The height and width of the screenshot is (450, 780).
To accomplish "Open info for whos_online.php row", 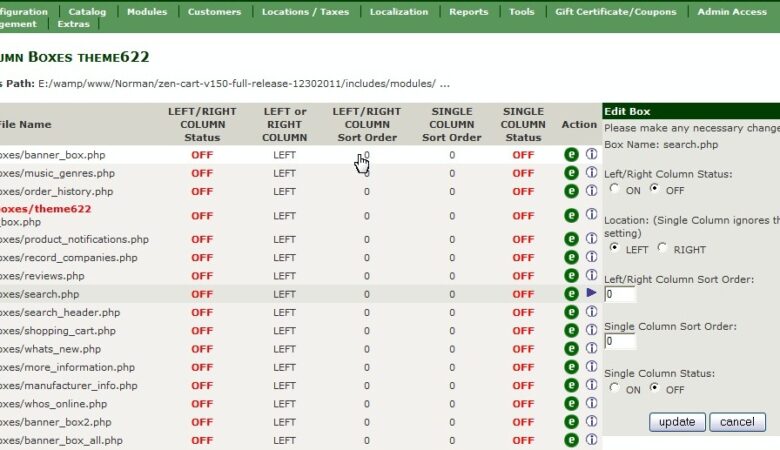I will click(591, 403).
